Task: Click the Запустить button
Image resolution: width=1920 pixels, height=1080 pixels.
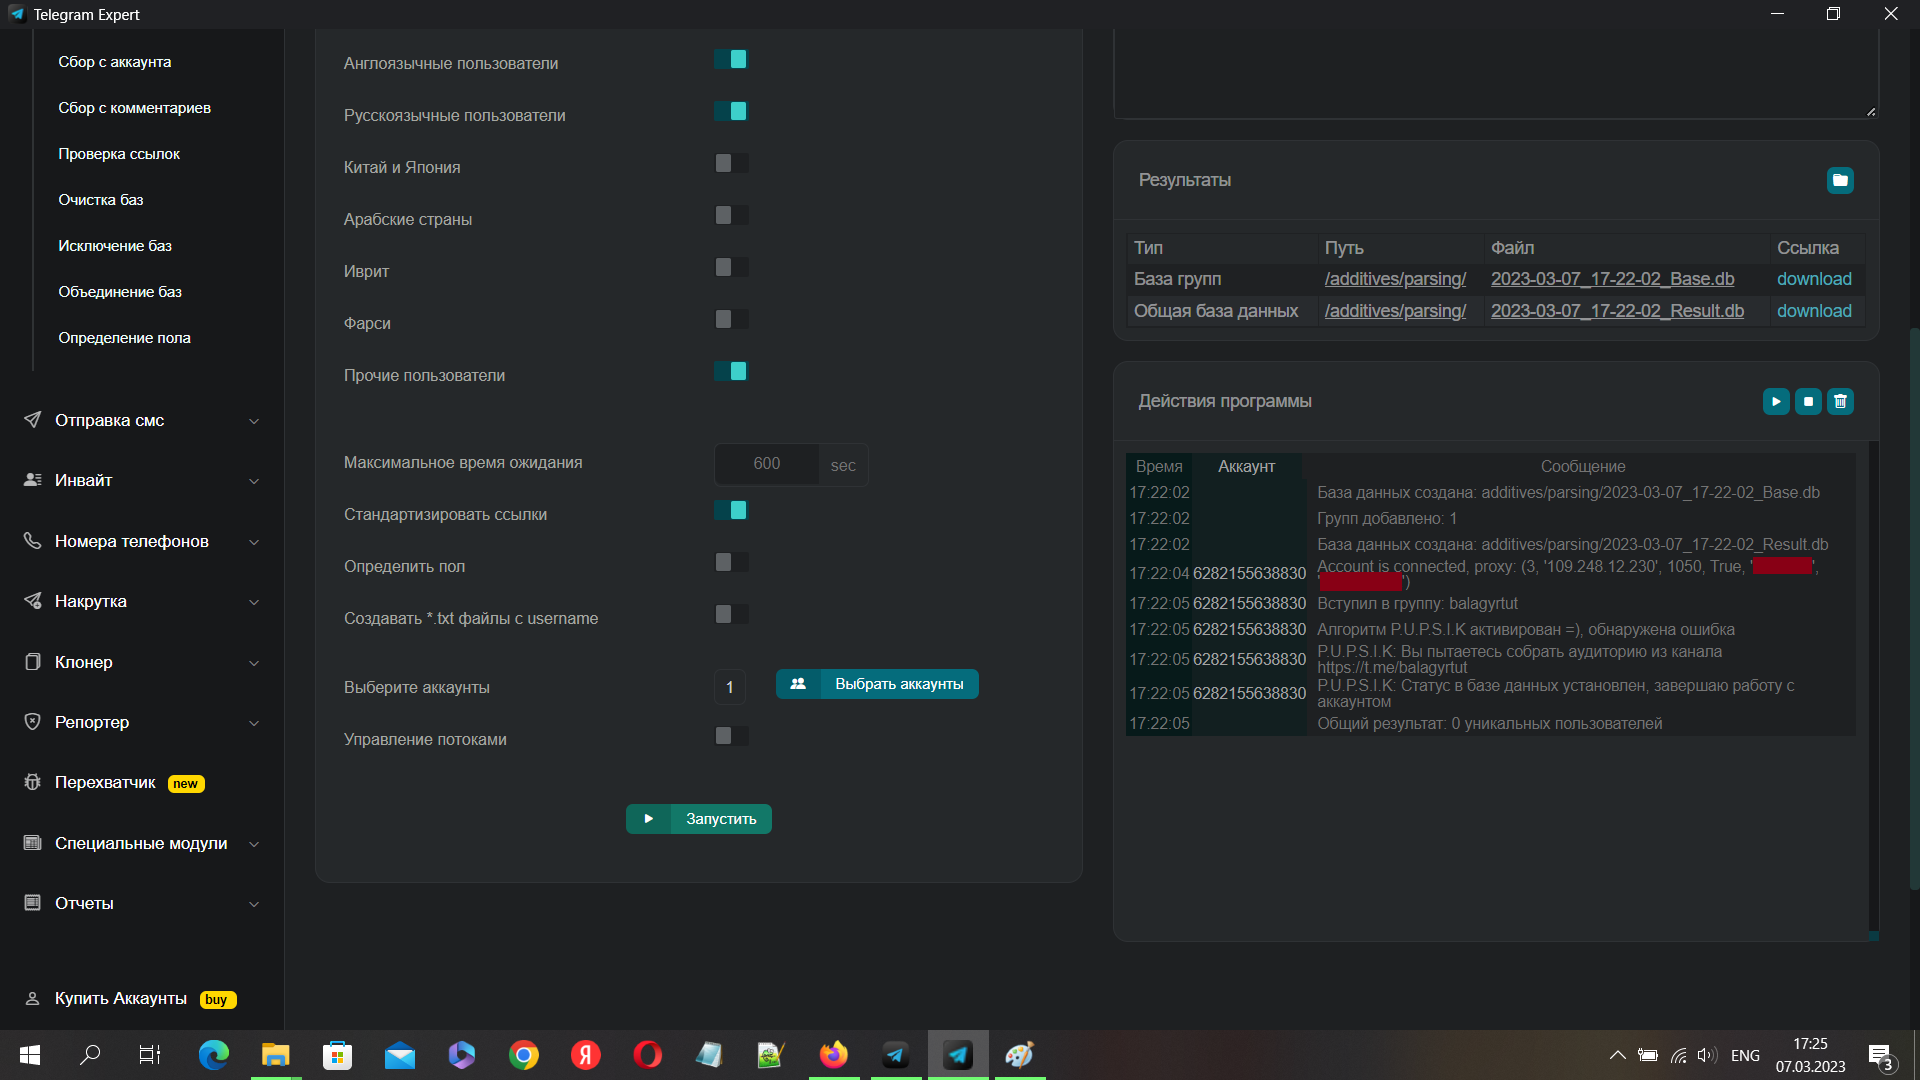Action: pyautogui.click(x=699, y=819)
